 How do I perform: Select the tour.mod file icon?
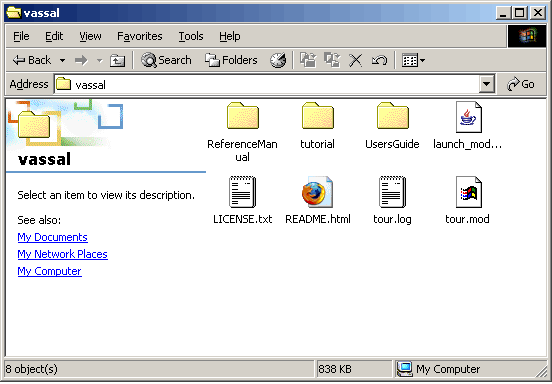[468, 192]
